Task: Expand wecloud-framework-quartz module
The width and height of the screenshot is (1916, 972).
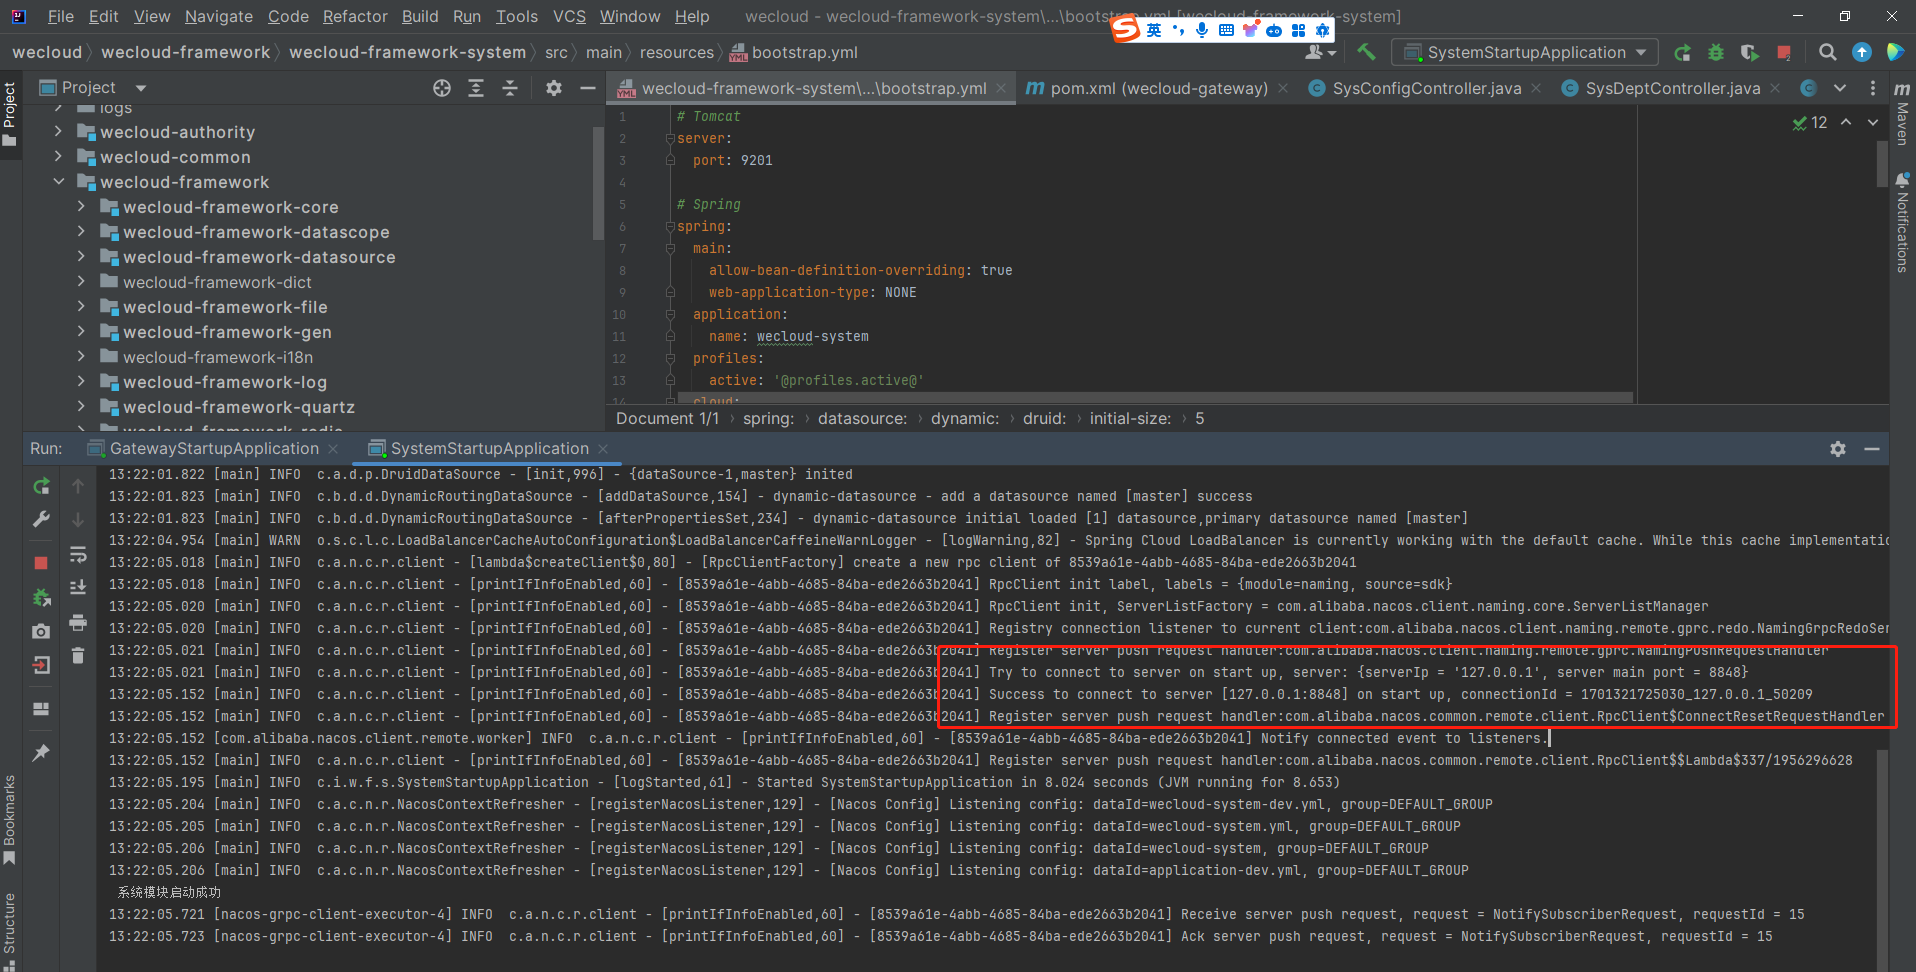Action: pos(81,407)
